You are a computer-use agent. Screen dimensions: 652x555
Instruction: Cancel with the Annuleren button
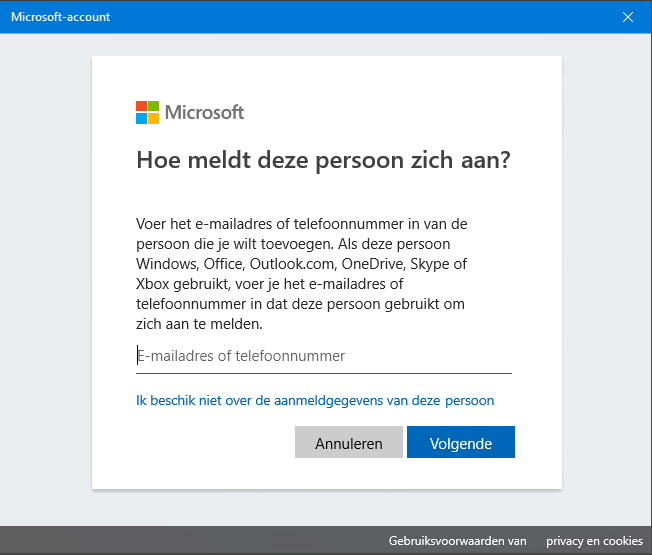point(348,442)
